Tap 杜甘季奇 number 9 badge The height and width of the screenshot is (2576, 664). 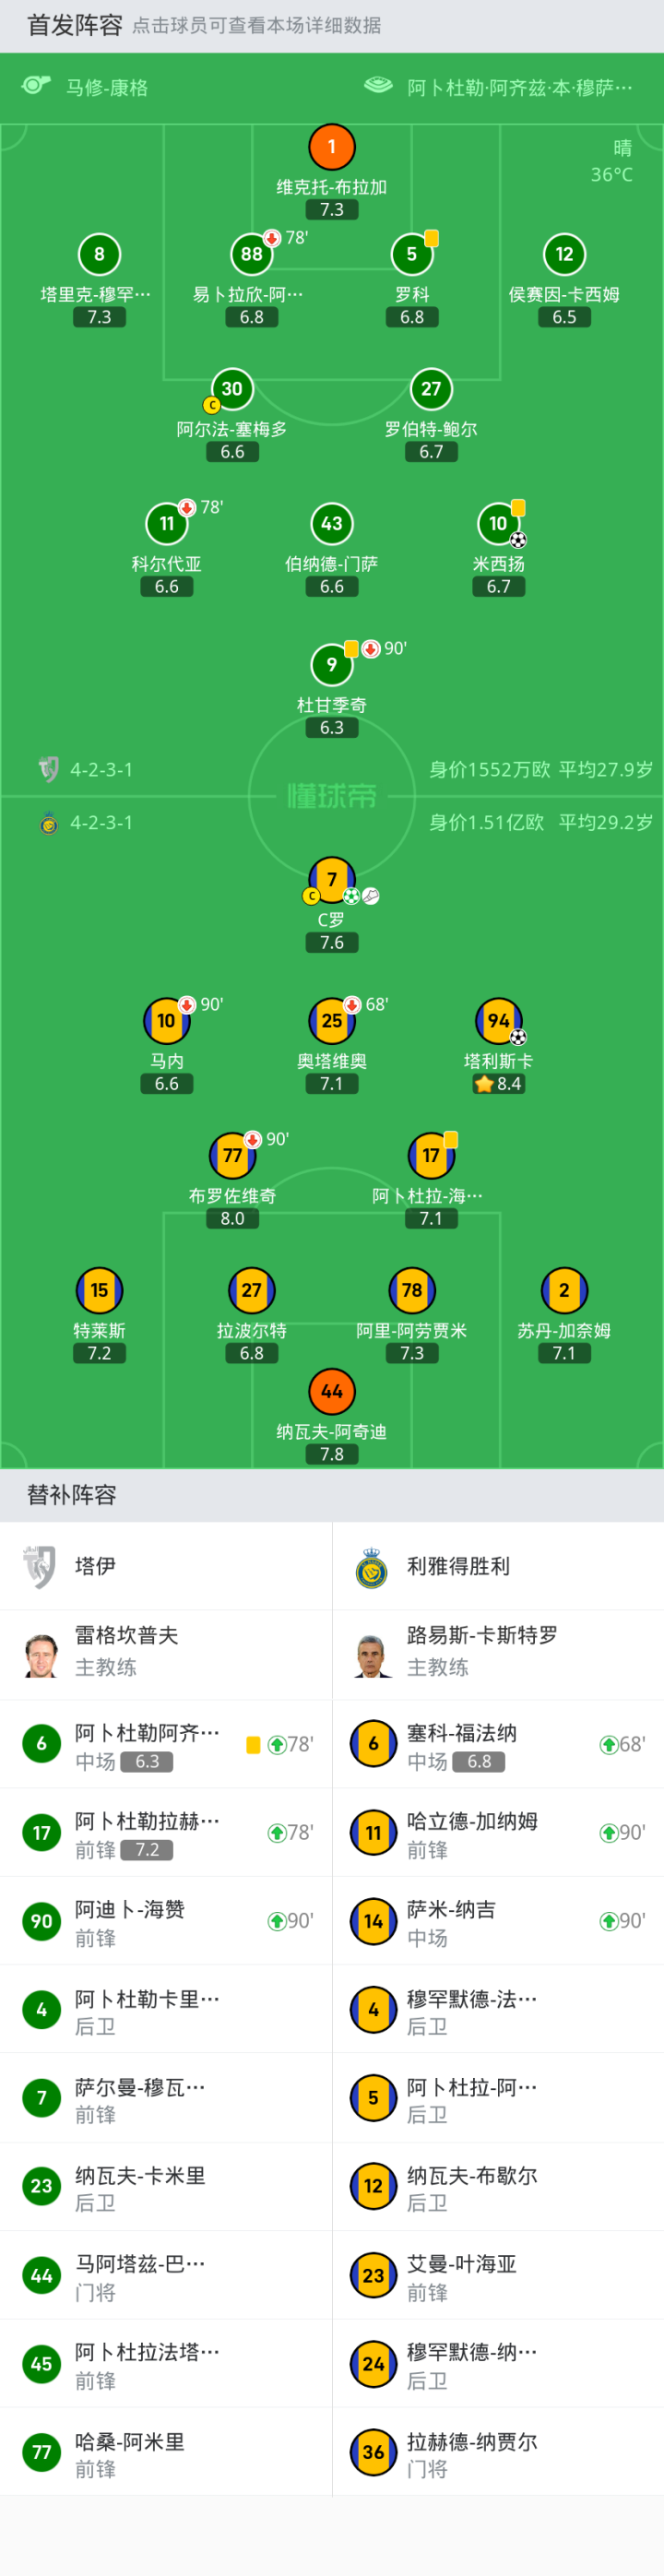[x=332, y=664]
